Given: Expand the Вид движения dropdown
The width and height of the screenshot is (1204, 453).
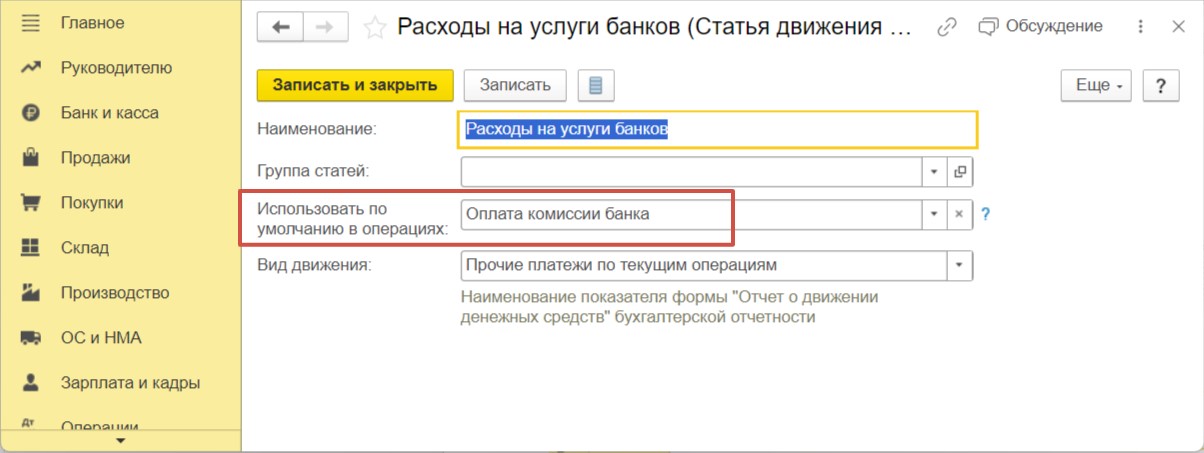Looking at the screenshot, I should (x=960, y=265).
